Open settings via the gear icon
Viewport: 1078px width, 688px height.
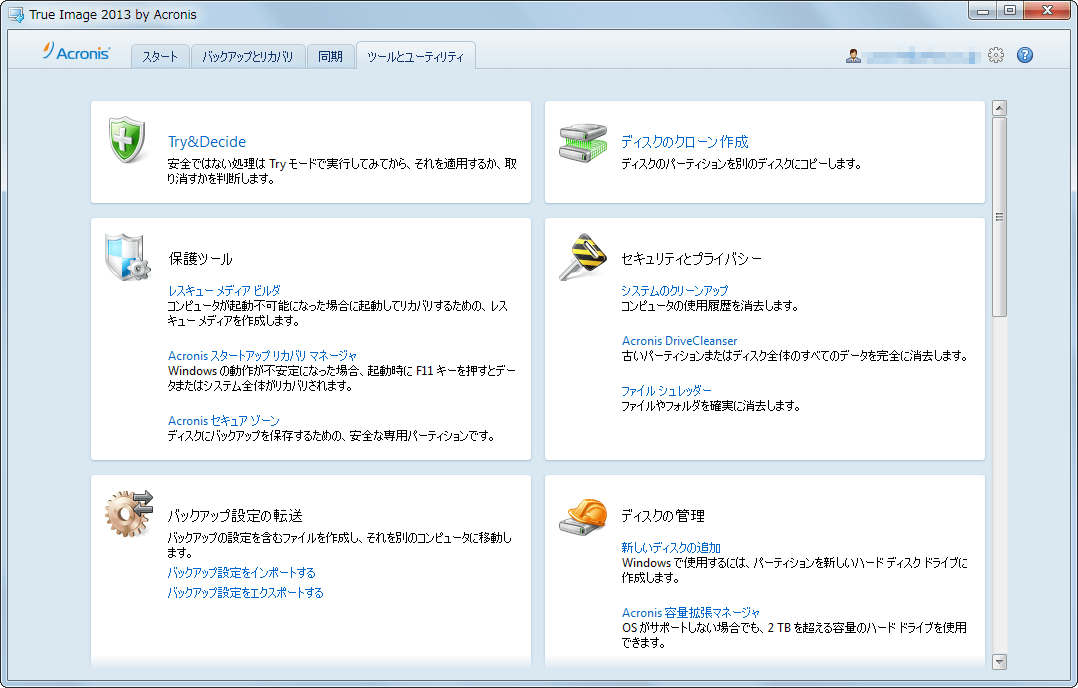(996, 55)
